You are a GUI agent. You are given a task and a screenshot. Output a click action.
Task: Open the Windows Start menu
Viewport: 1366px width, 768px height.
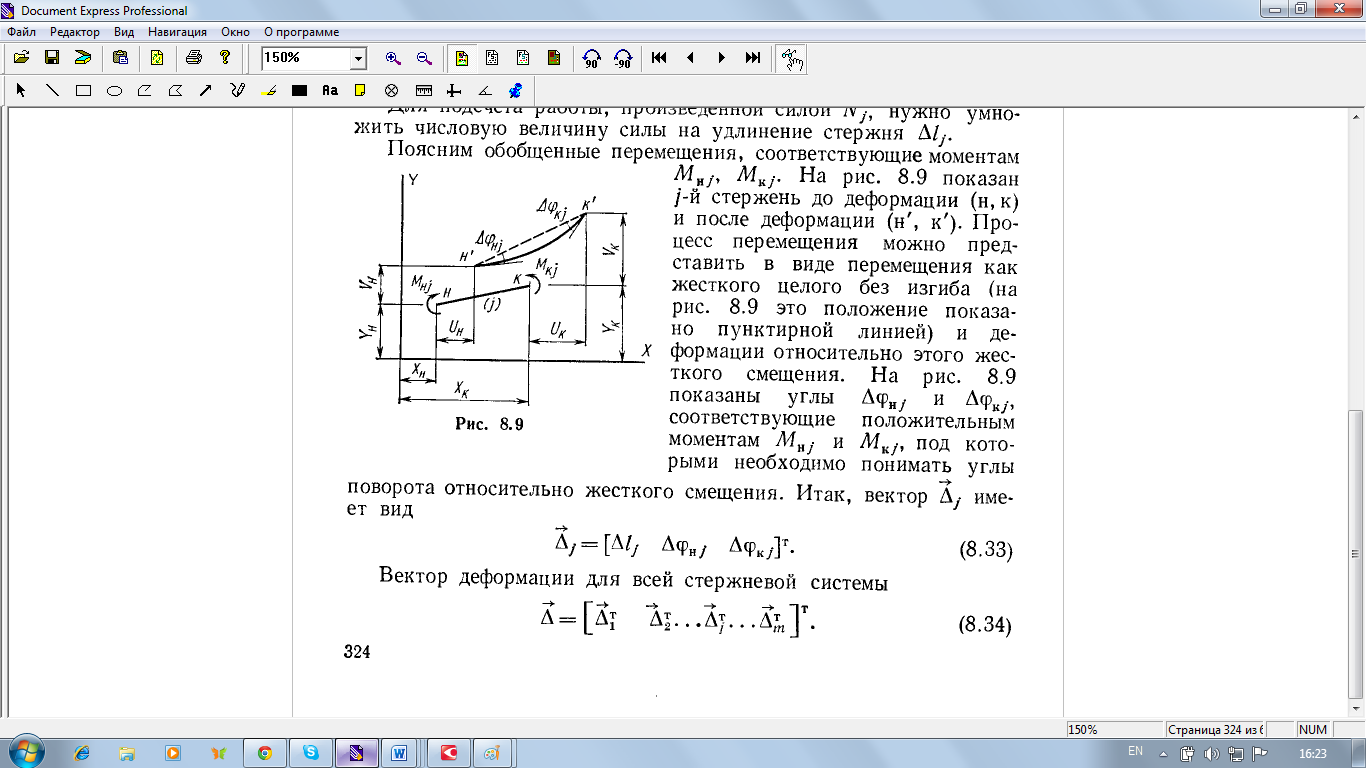[x=26, y=752]
